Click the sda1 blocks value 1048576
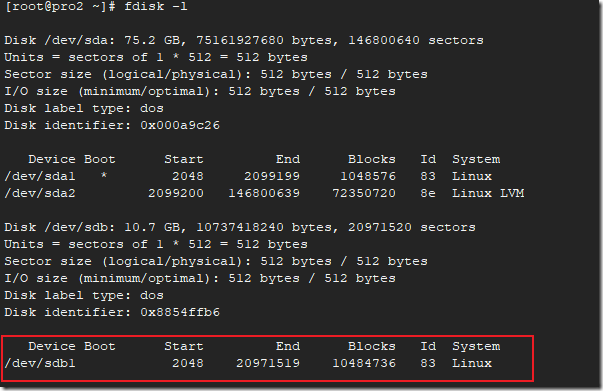Screen dimensions: 603x391 tap(368, 176)
